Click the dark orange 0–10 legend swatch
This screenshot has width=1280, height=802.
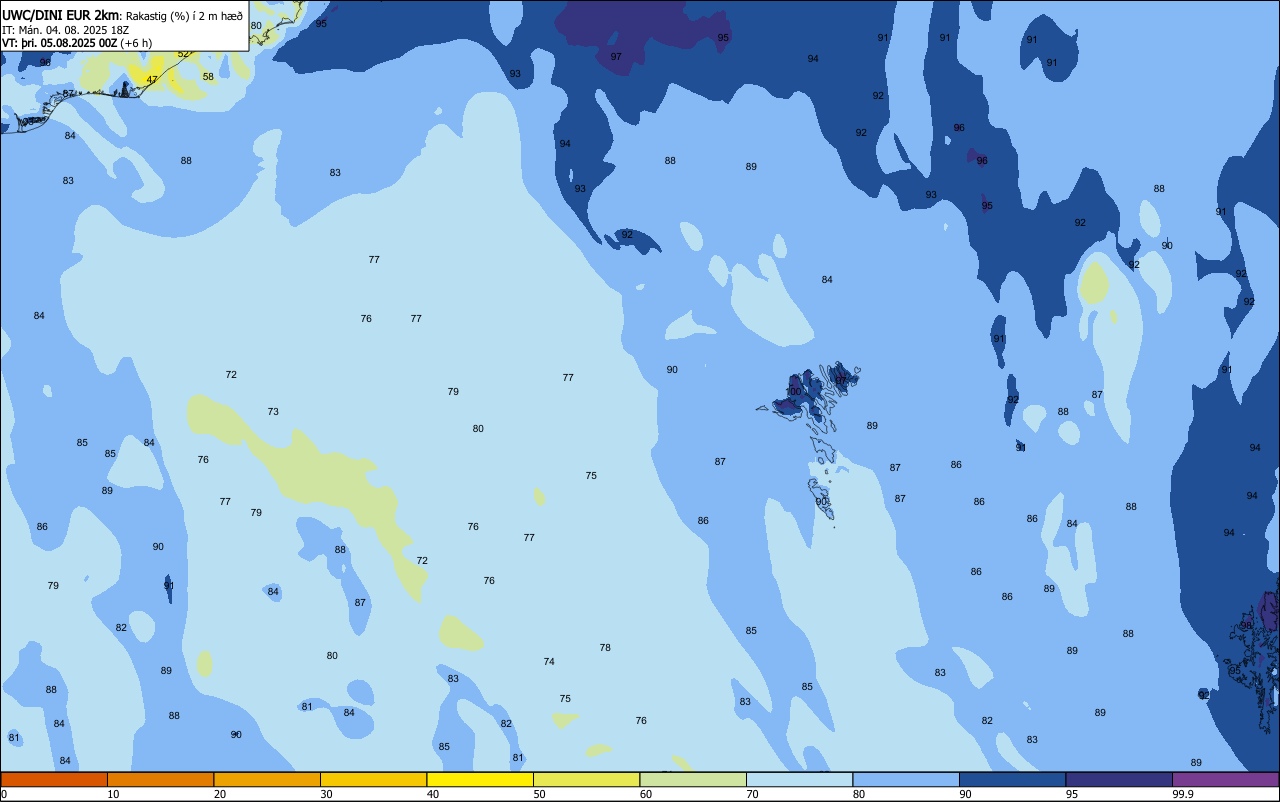(54, 779)
